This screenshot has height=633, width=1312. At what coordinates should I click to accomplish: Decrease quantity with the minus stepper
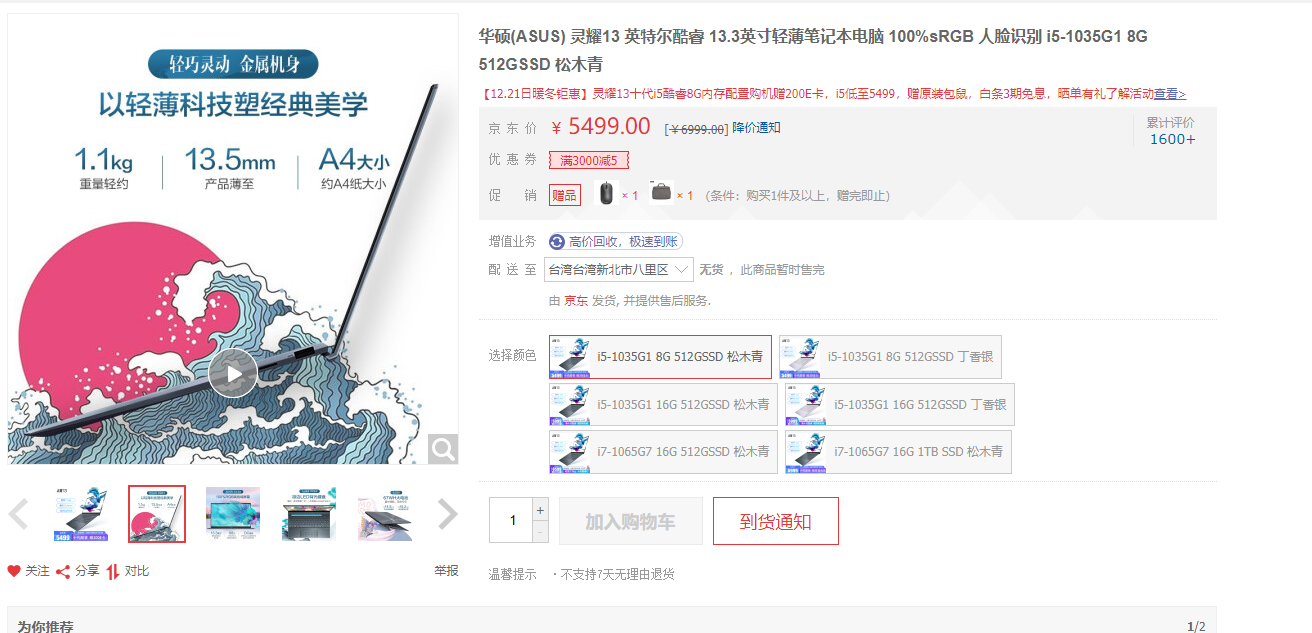pos(541,532)
